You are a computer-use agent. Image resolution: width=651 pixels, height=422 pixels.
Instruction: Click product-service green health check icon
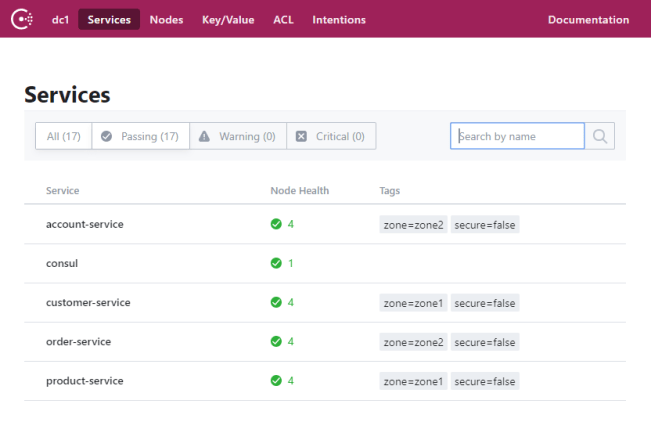276,380
